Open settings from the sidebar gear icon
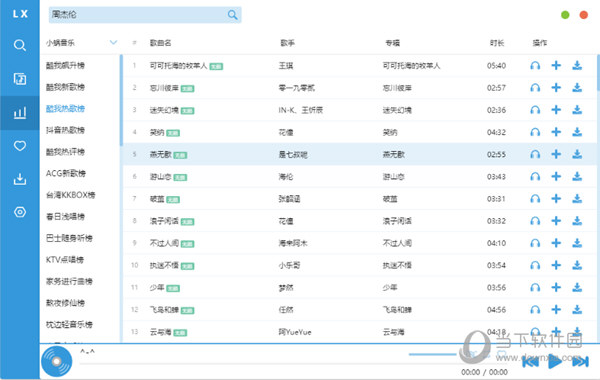This screenshot has width=600, height=380. 20,212
